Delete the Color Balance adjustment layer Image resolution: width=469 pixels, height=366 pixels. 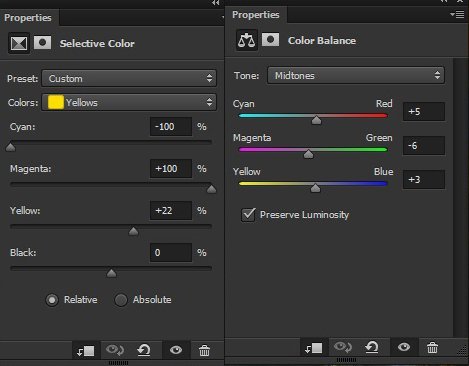pyautogui.click(x=432, y=348)
